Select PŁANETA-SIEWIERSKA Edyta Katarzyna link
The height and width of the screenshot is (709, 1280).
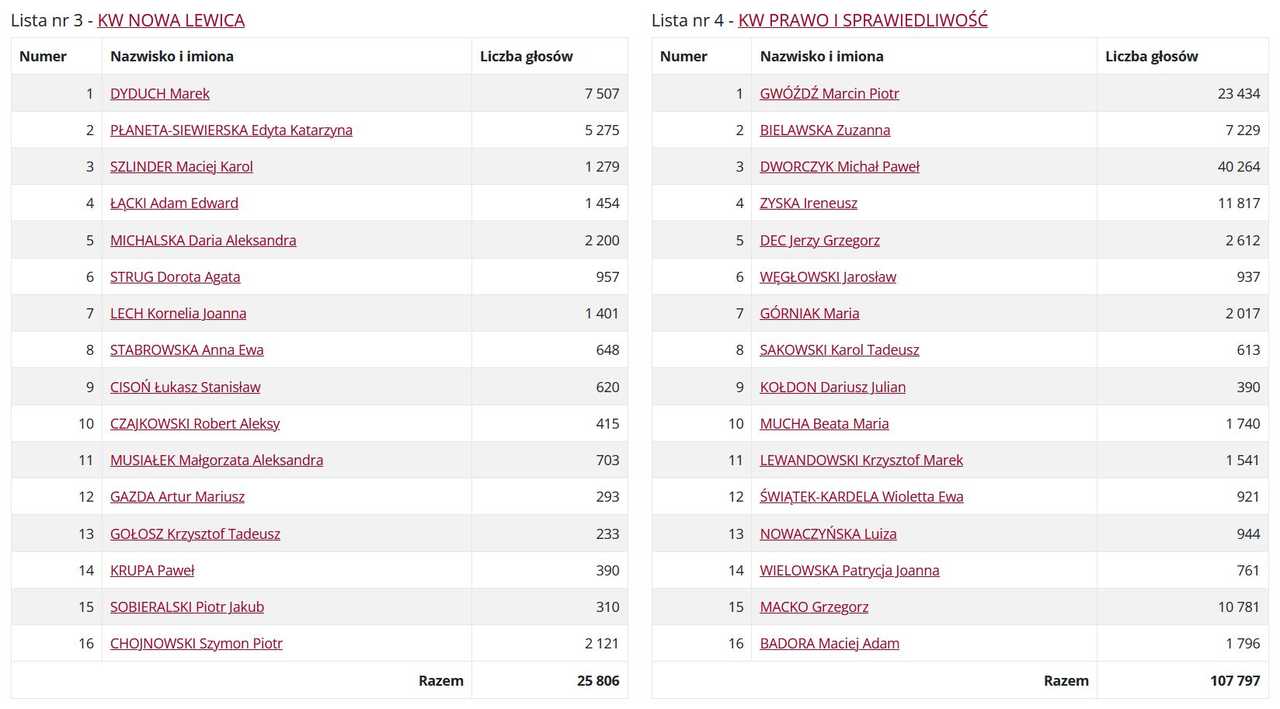(x=231, y=130)
